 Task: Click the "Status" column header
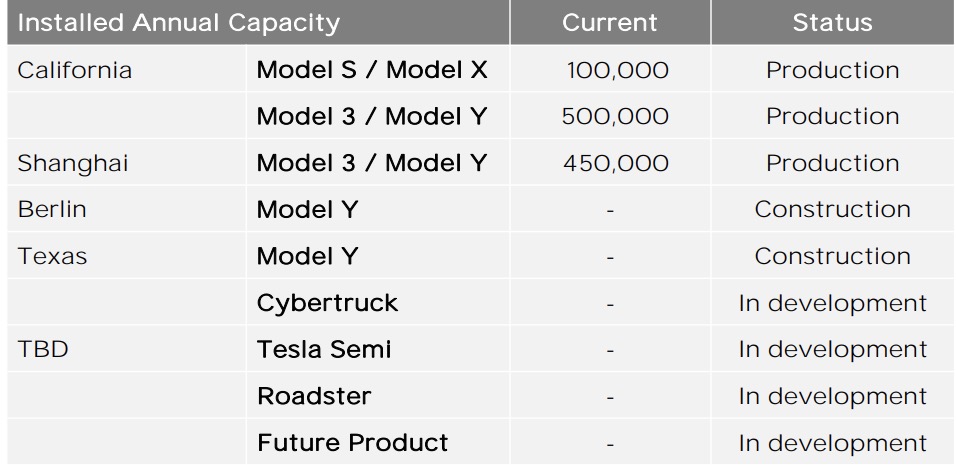pos(832,22)
